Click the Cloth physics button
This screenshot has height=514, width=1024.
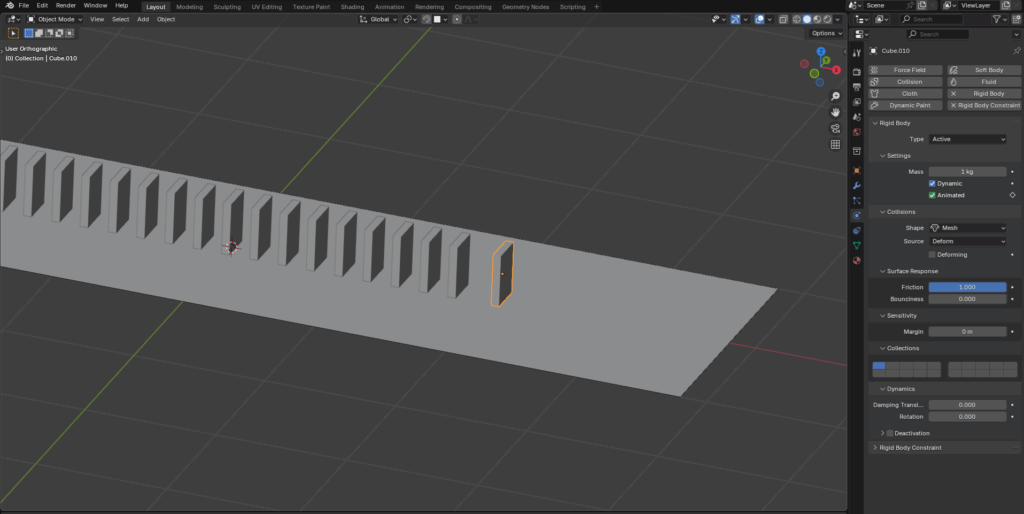coord(905,93)
